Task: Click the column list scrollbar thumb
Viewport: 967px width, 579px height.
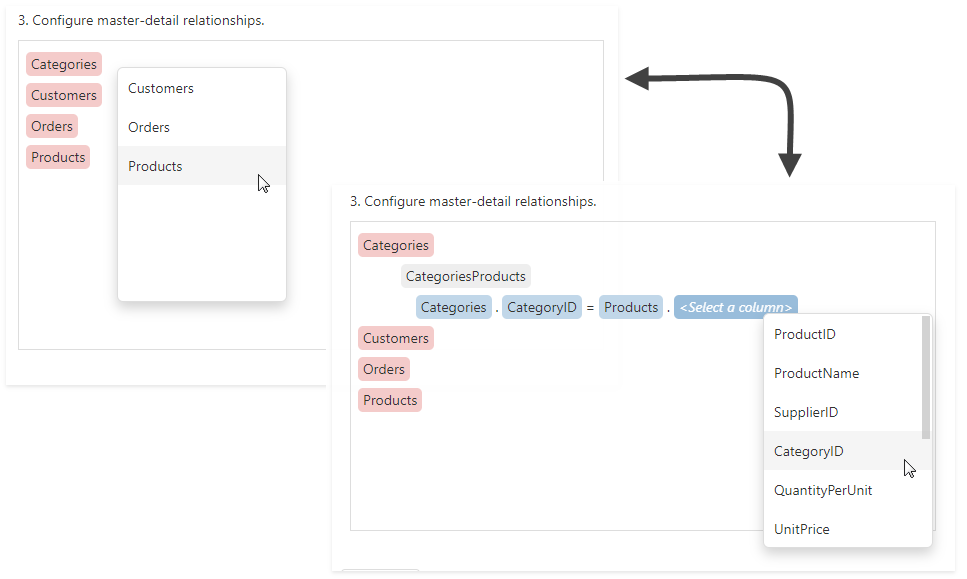Action: (x=926, y=377)
